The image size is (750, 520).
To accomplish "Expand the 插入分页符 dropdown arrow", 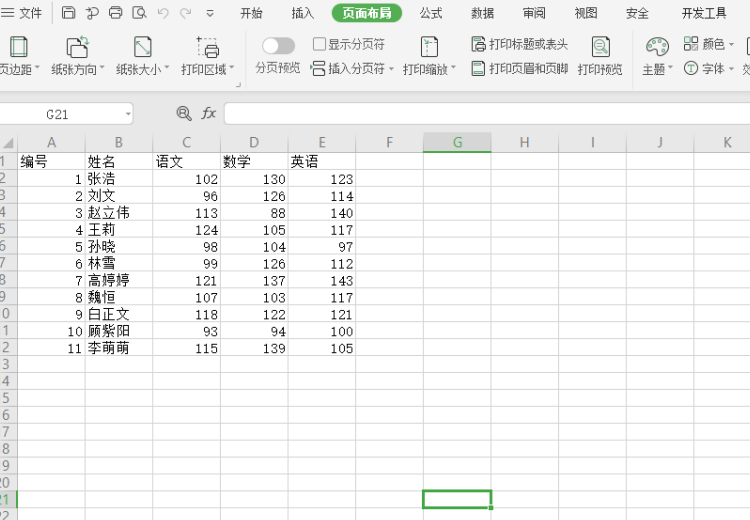I will [x=391, y=69].
